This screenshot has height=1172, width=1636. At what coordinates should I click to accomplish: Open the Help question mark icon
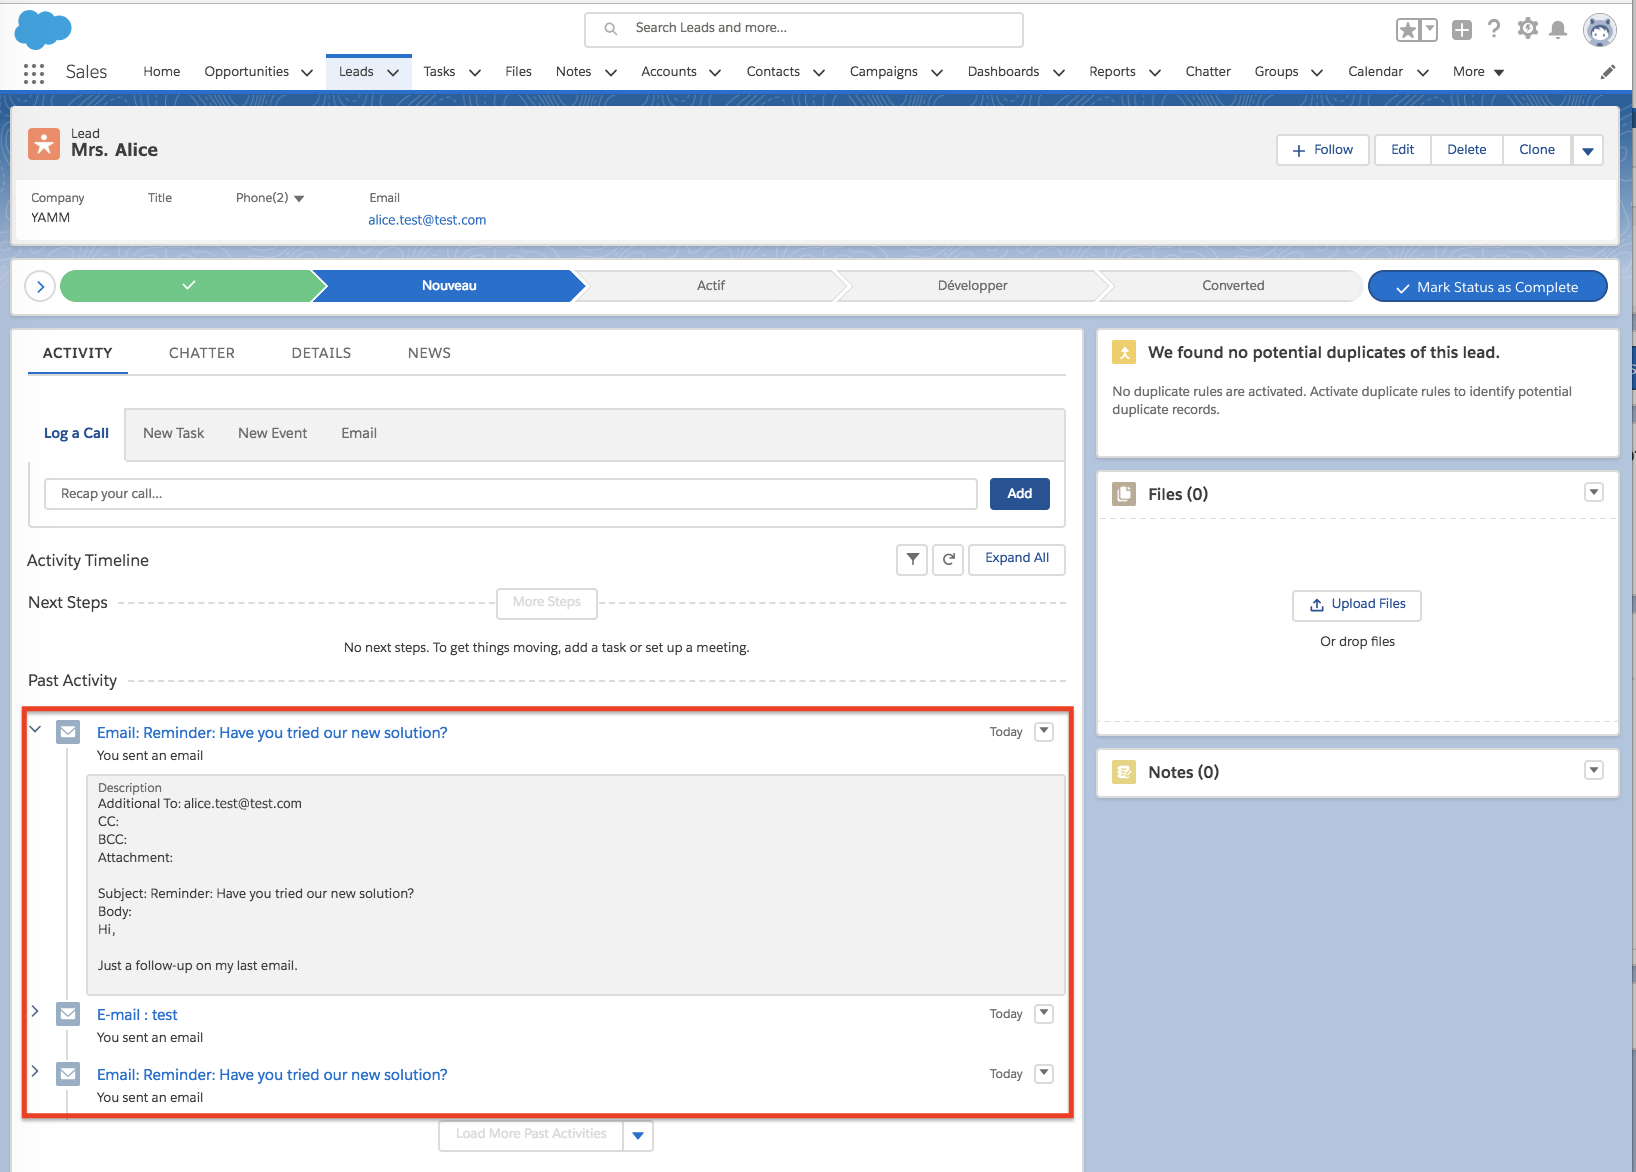point(1494,29)
